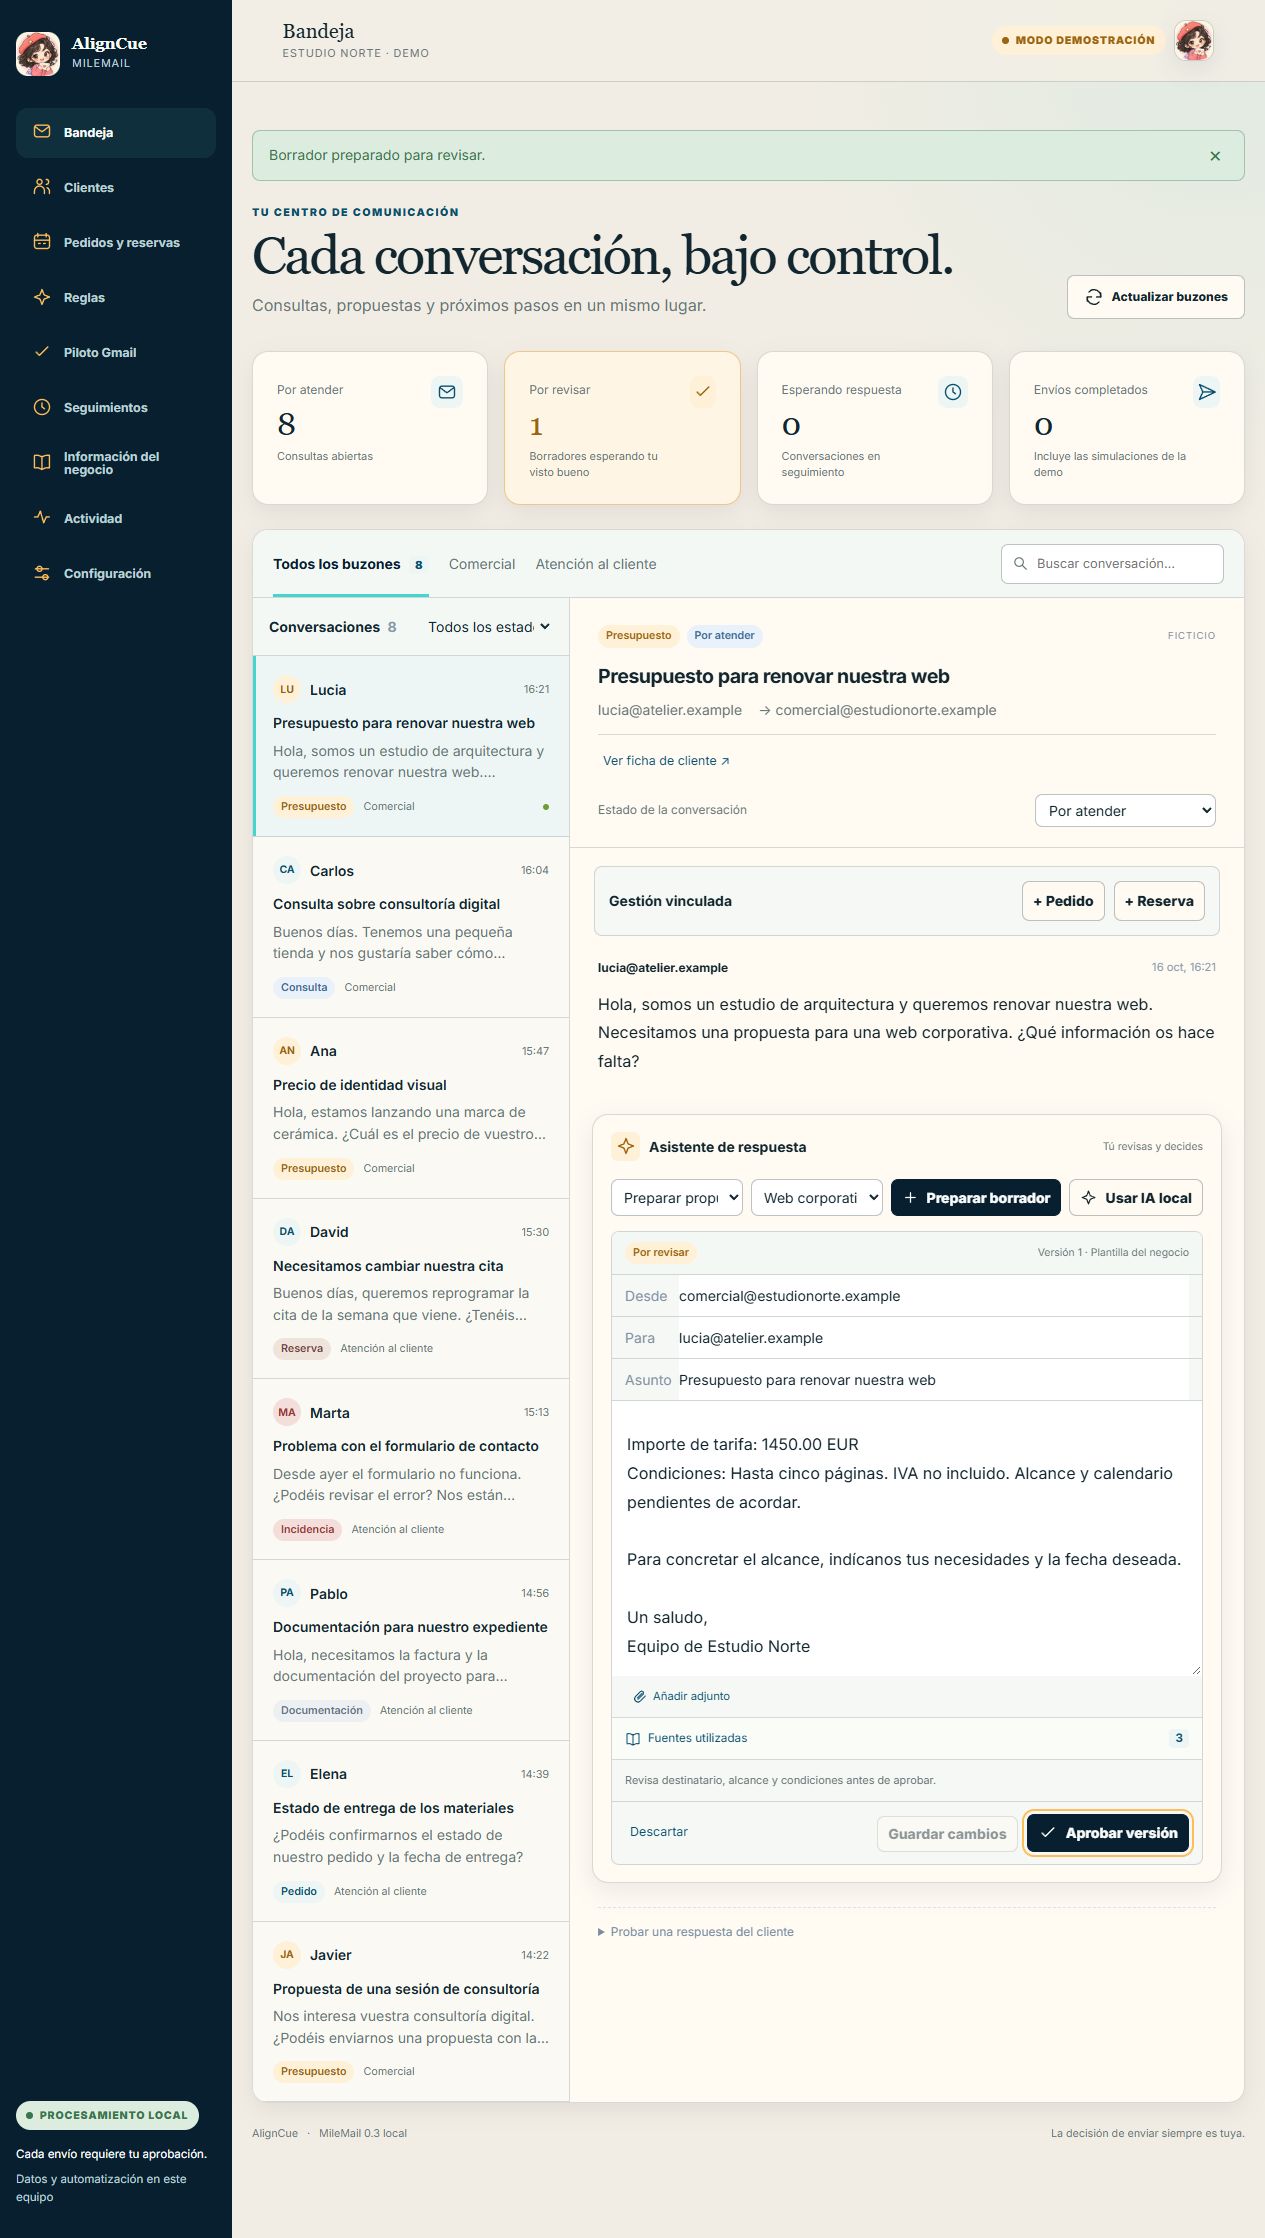Switch to the Comercial tab

[482, 564]
